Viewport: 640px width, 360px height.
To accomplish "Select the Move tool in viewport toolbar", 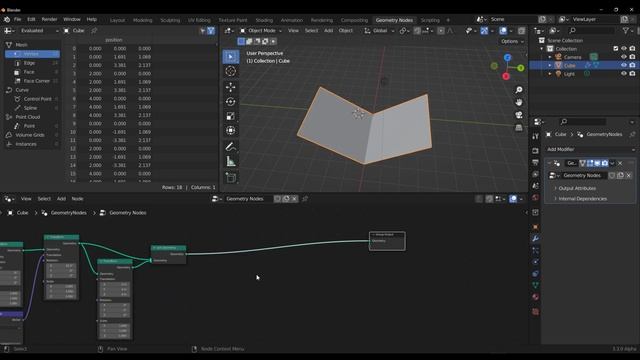I will click(x=231, y=87).
